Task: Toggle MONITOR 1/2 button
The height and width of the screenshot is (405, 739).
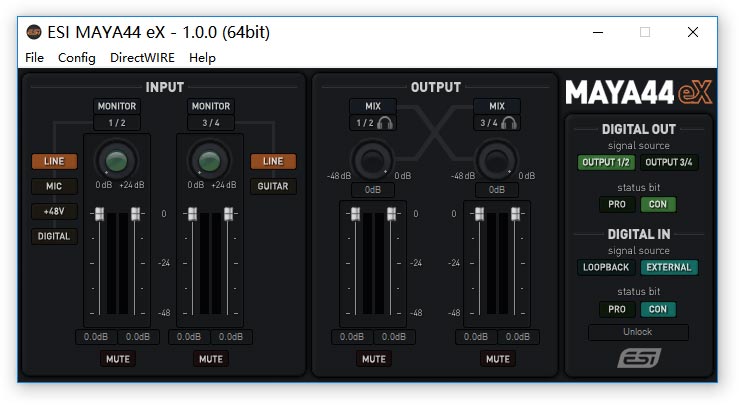Action: click(x=117, y=106)
